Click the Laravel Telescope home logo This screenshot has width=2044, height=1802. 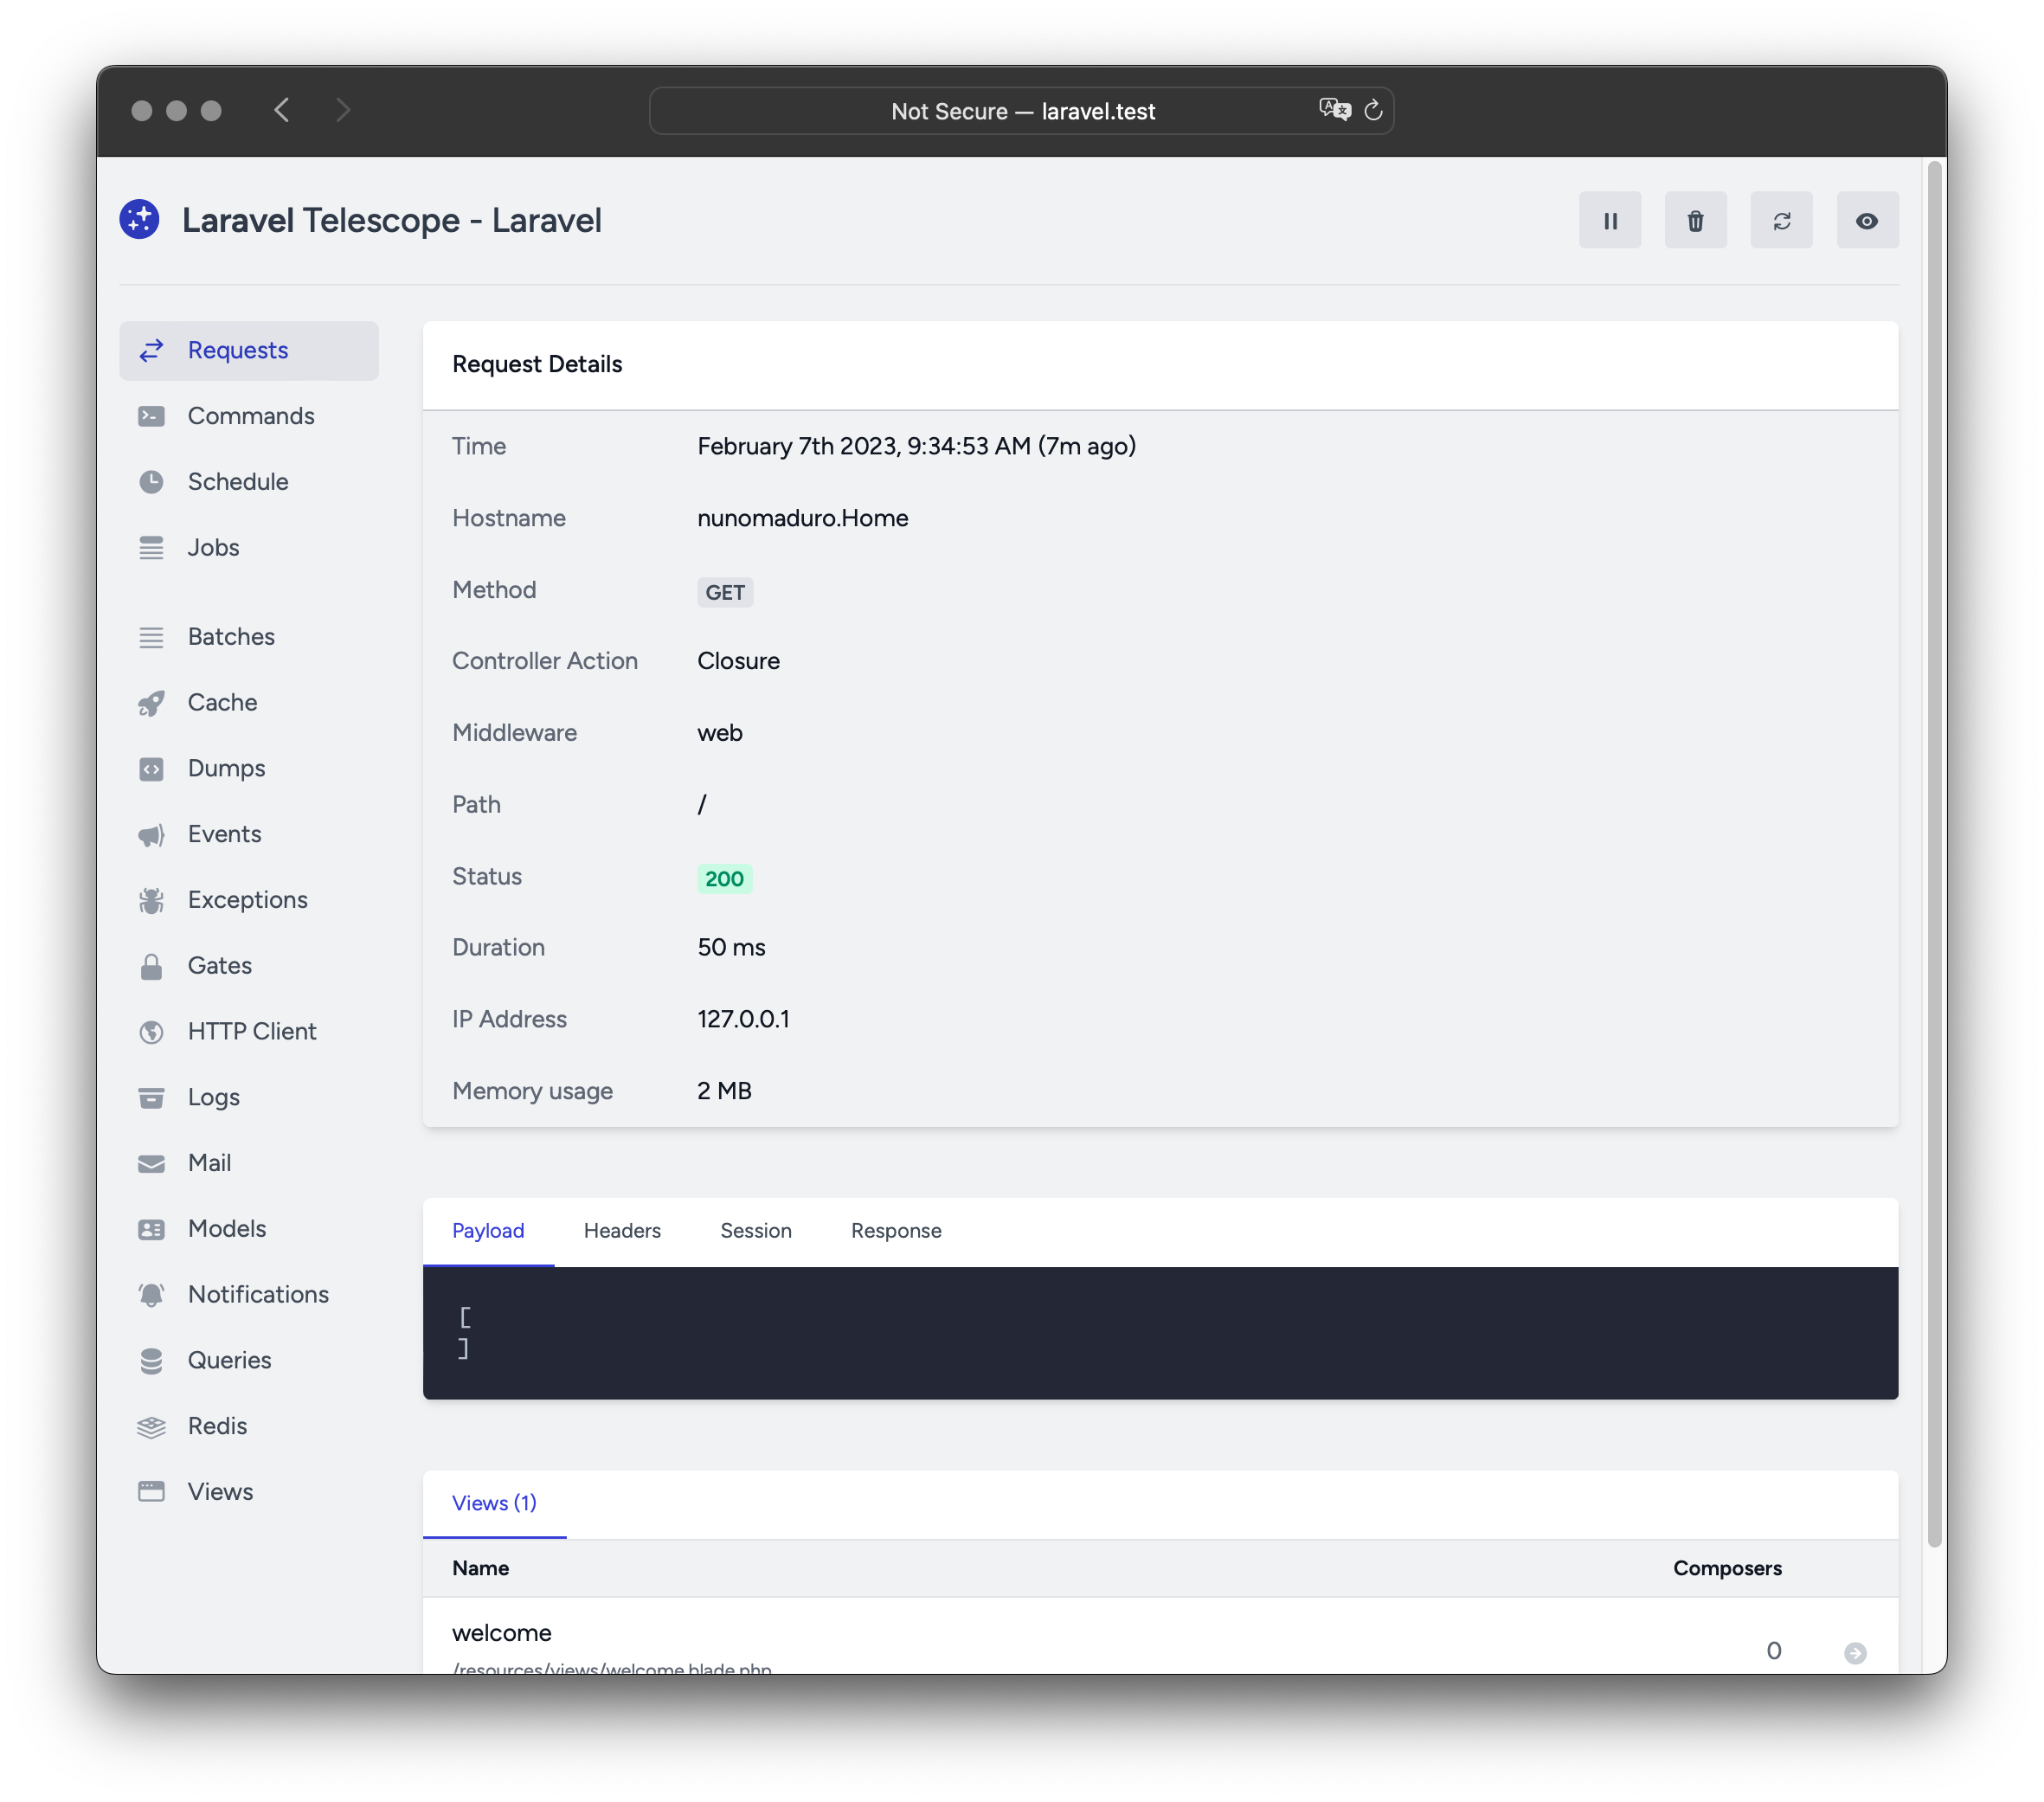(x=141, y=219)
